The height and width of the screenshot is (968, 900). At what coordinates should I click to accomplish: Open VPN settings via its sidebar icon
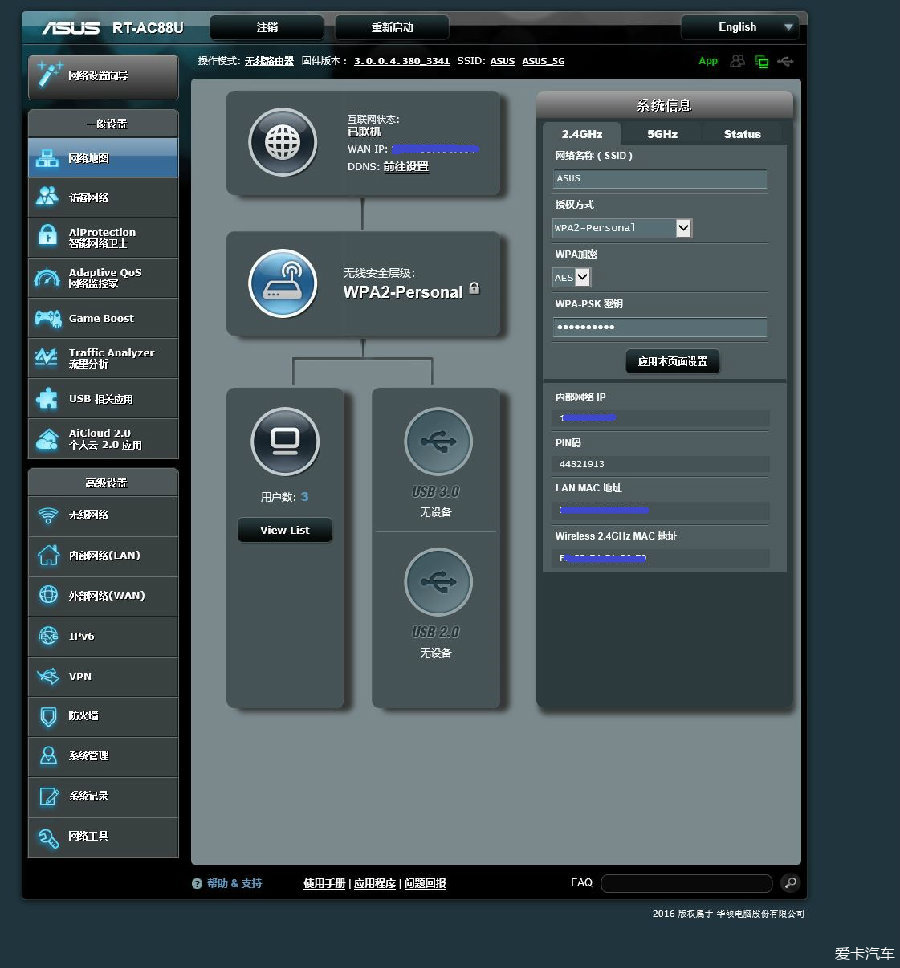pyautogui.click(x=48, y=676)
